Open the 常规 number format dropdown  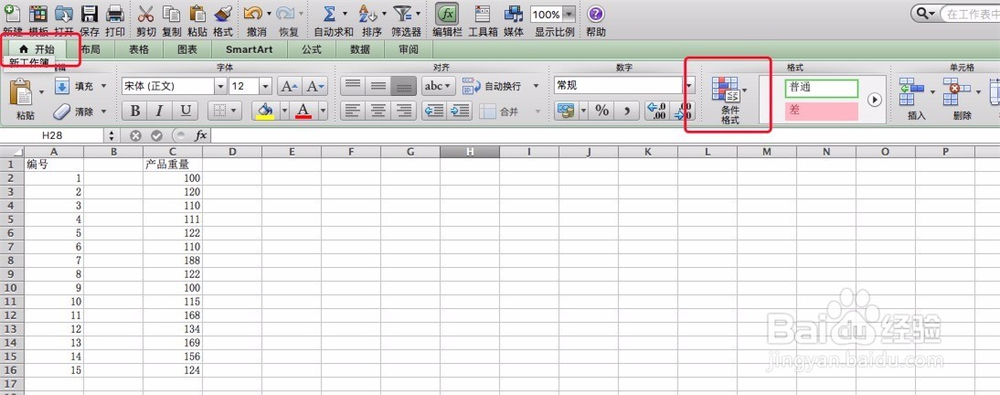[x=690, y=86]
